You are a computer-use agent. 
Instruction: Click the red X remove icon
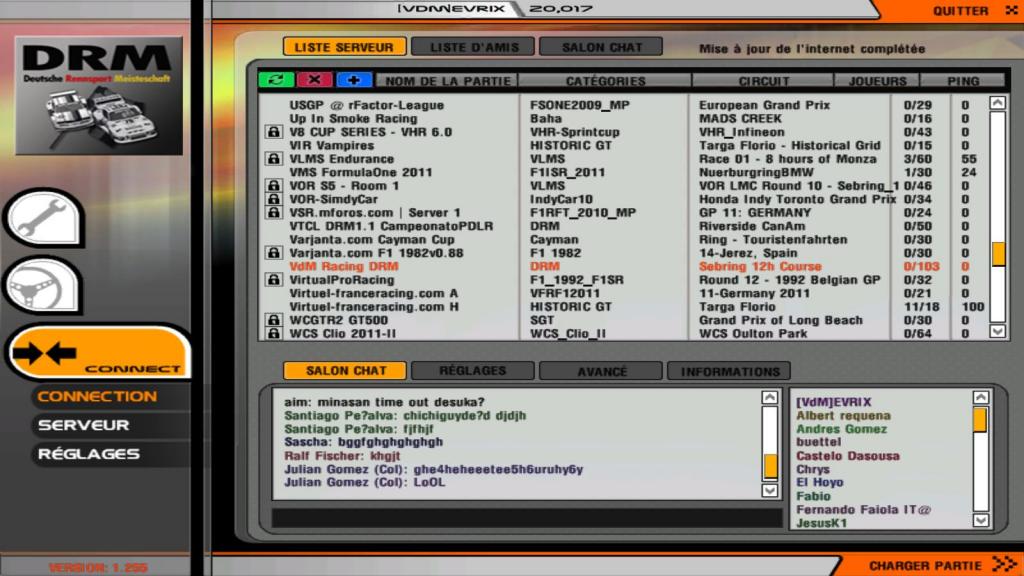pos(314,80)
